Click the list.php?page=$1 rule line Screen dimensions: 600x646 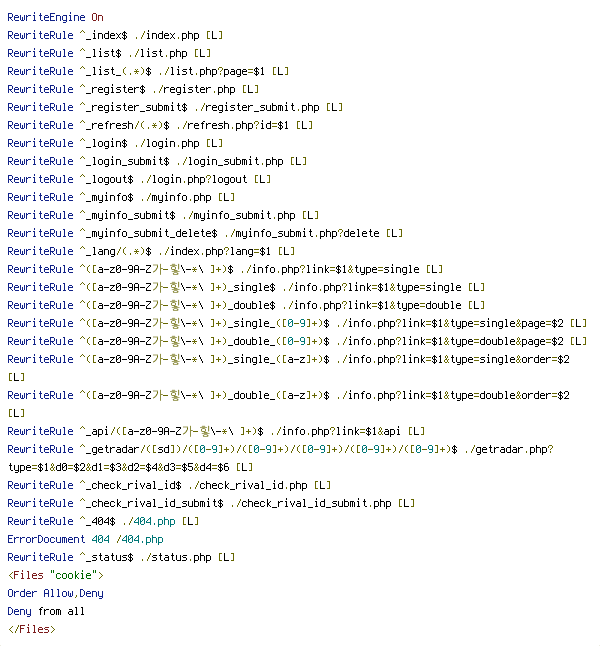148,72
